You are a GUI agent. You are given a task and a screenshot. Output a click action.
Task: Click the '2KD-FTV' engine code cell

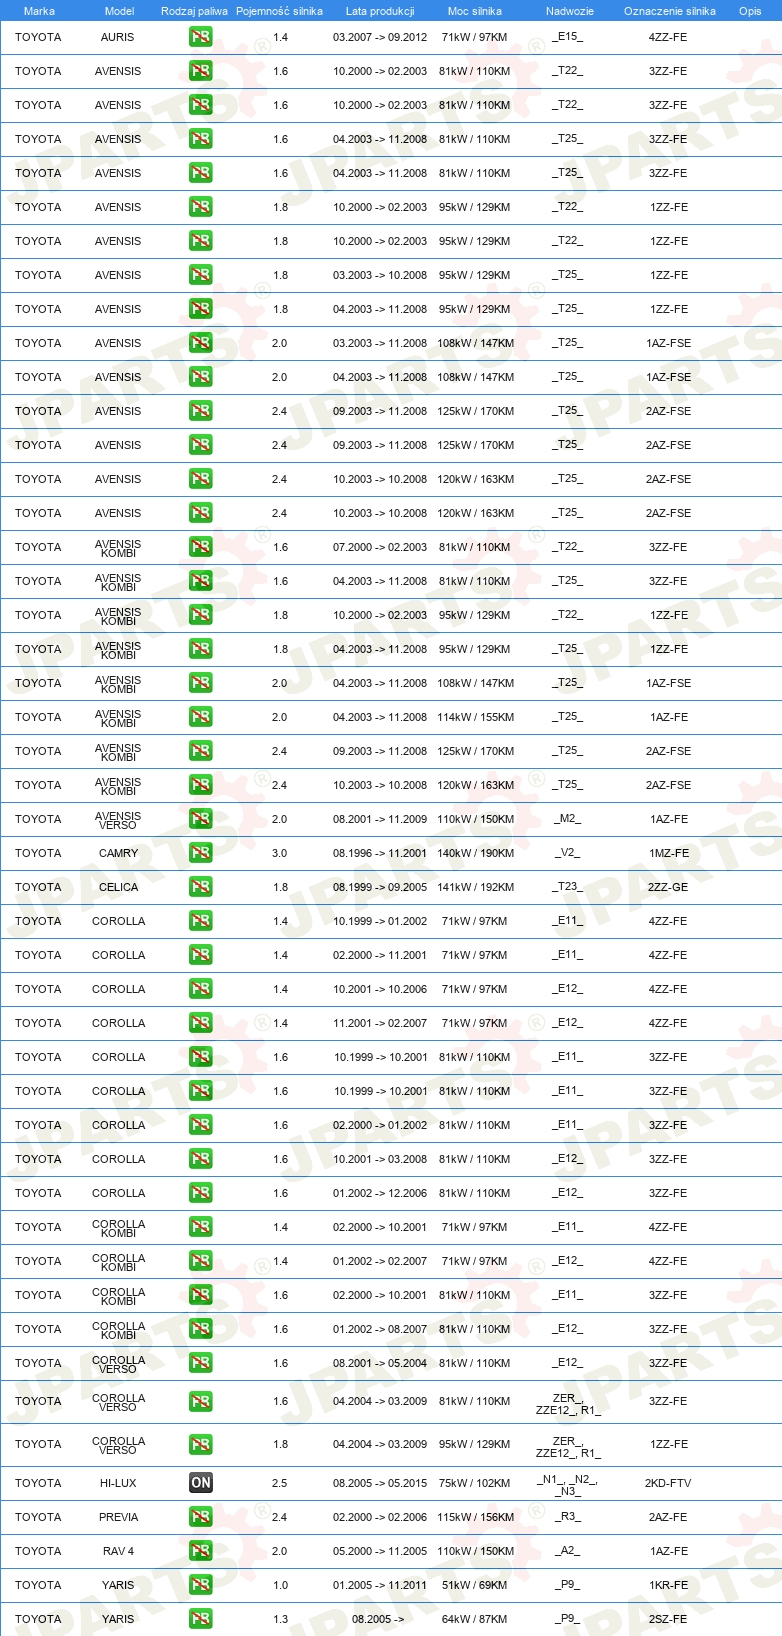click(668, 1483)
